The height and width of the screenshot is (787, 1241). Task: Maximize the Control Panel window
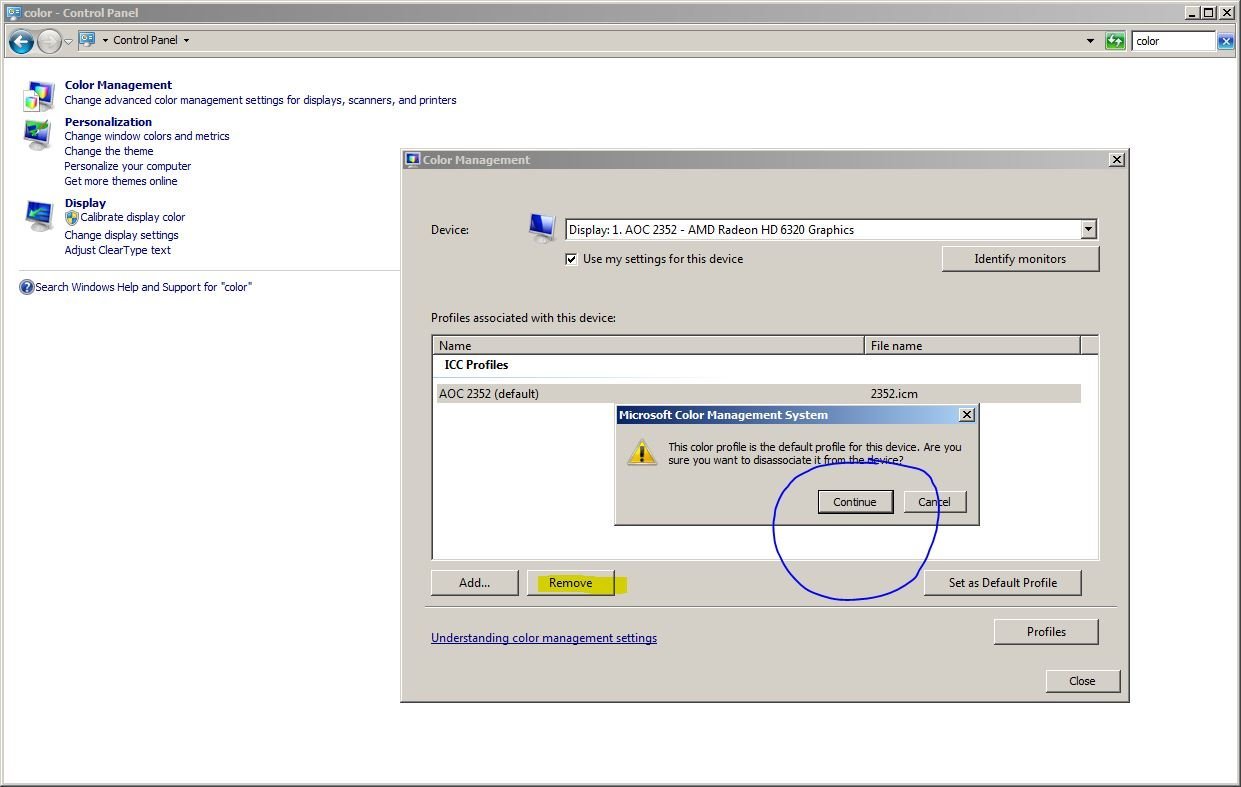[x=1208, y=13]
